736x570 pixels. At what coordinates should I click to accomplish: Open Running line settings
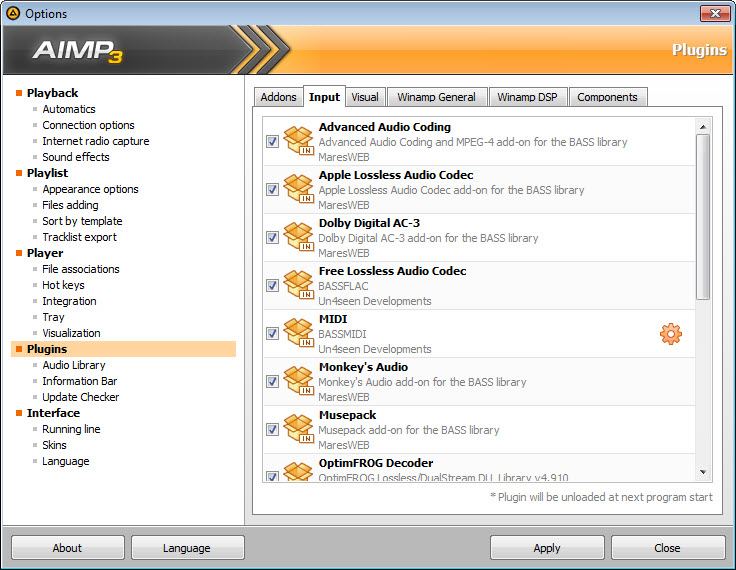(71, 429)
